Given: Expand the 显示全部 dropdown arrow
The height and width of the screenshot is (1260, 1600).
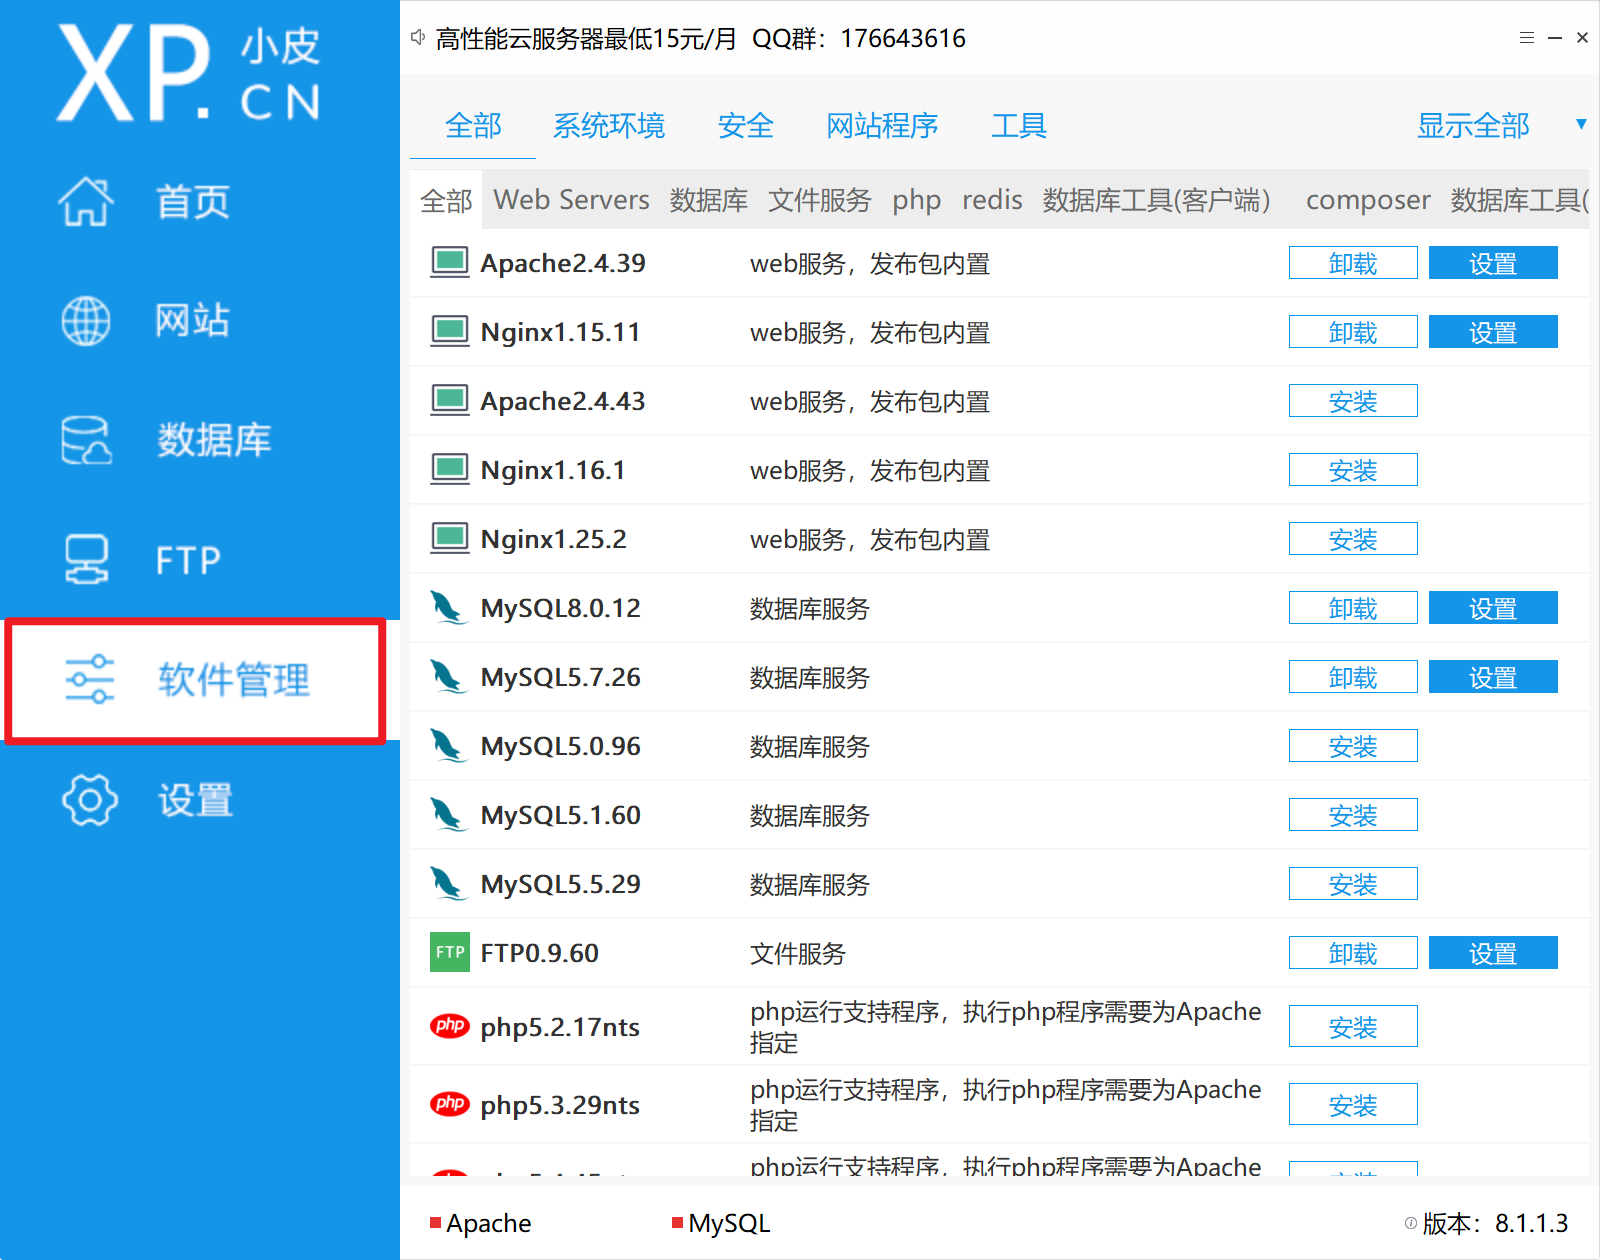Looking at the screenshot, I should (1581, 125).
